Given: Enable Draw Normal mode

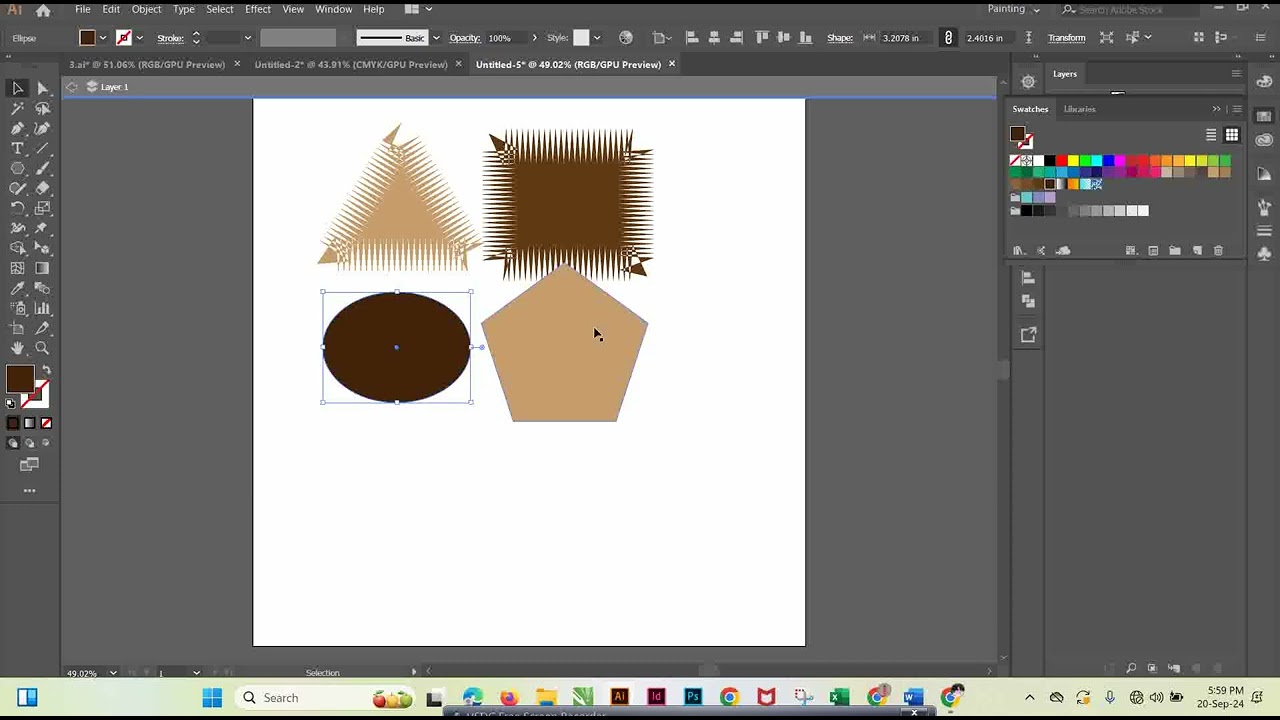Looking at the screenshot, I should click(13, 443).
